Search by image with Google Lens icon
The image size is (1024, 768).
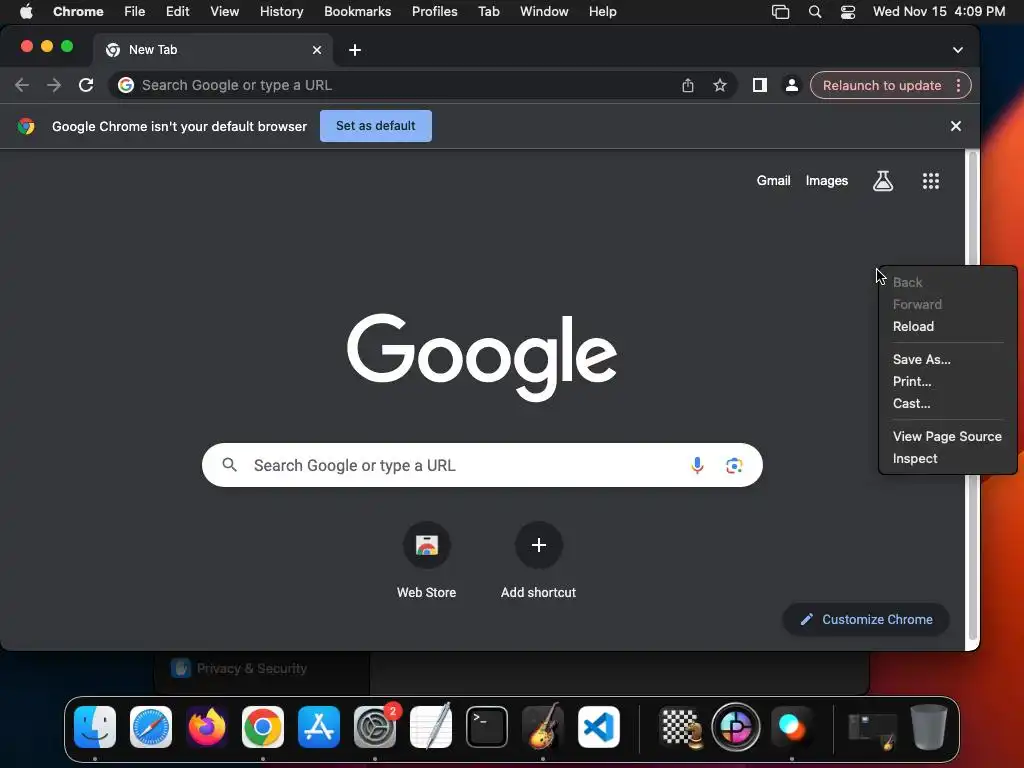pyautogui.click(x=734, y=465)
